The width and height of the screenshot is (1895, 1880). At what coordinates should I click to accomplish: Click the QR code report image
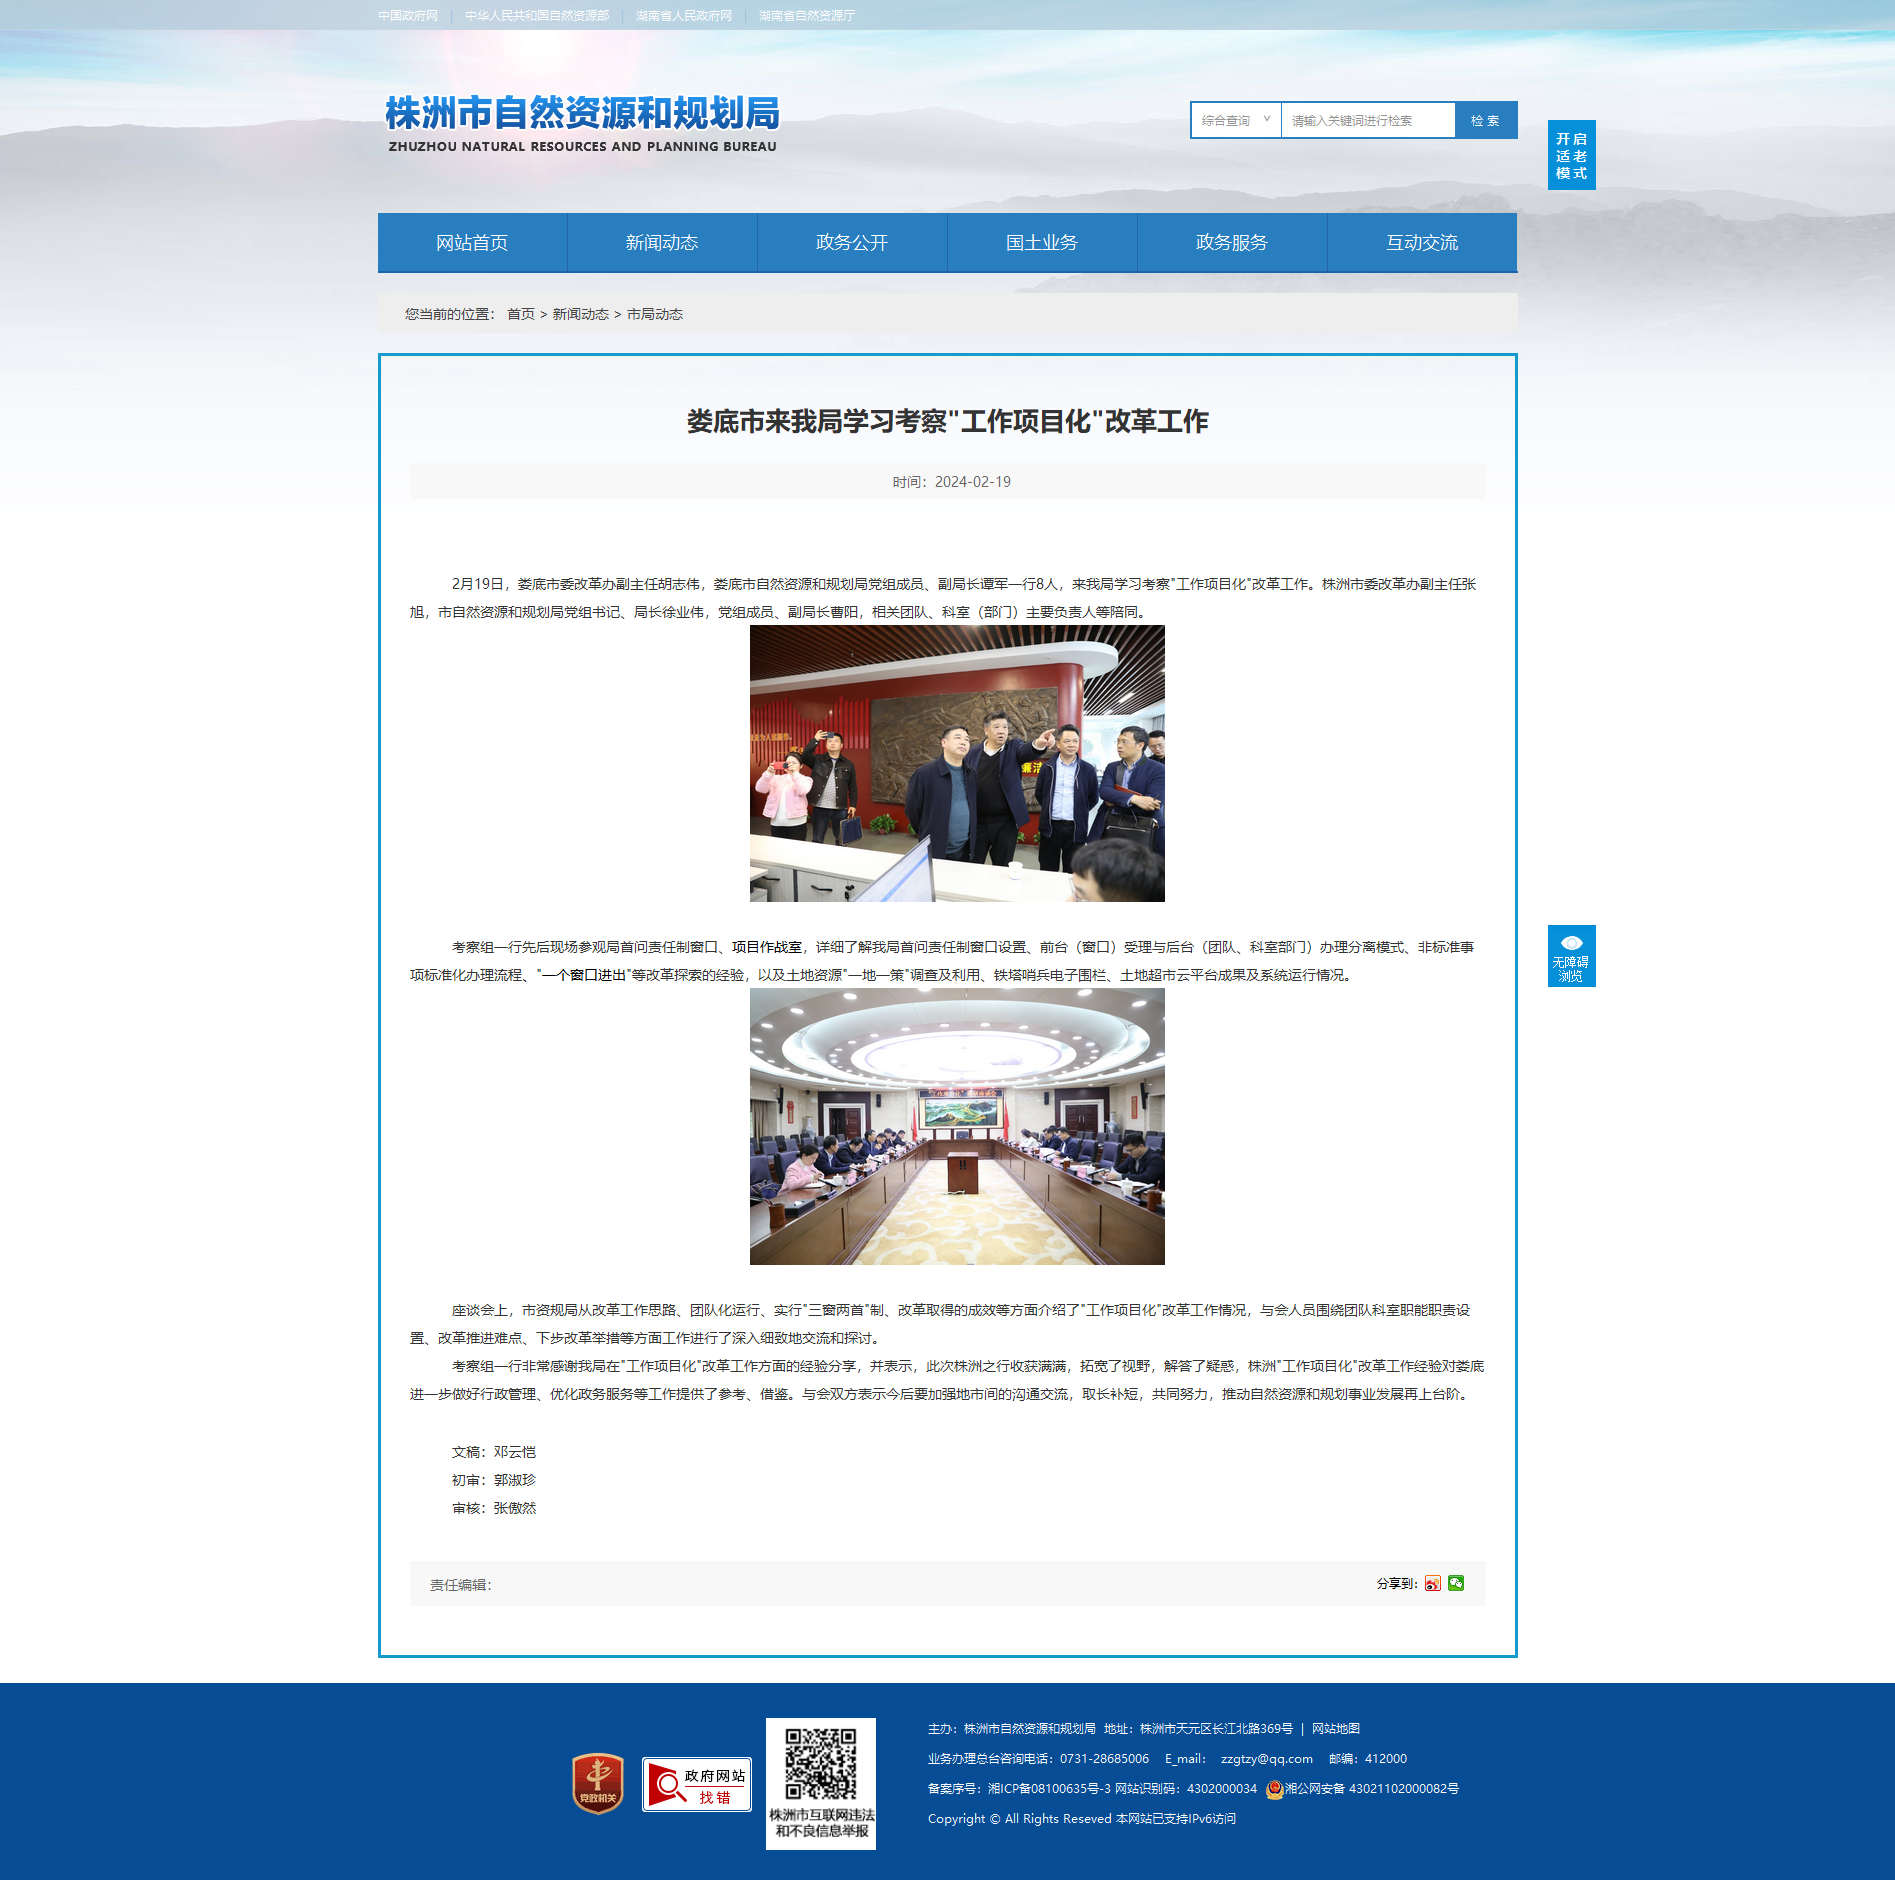pos(821,1783)
